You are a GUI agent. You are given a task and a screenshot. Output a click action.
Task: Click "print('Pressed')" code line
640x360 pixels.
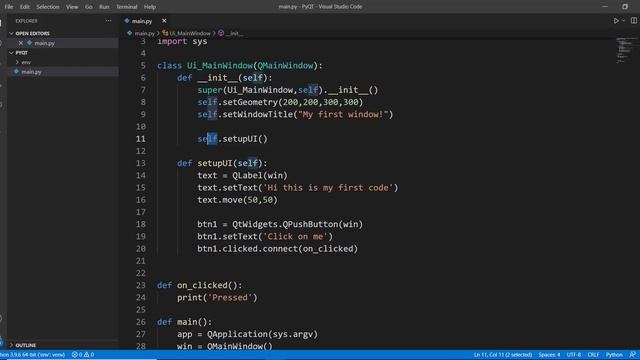coord(217,298)
